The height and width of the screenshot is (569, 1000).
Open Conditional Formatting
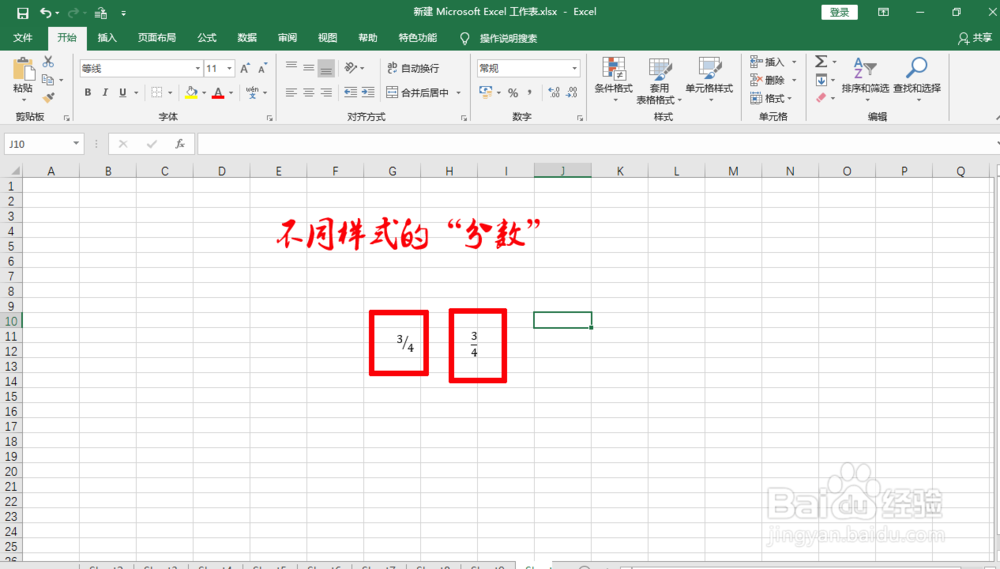614,80
